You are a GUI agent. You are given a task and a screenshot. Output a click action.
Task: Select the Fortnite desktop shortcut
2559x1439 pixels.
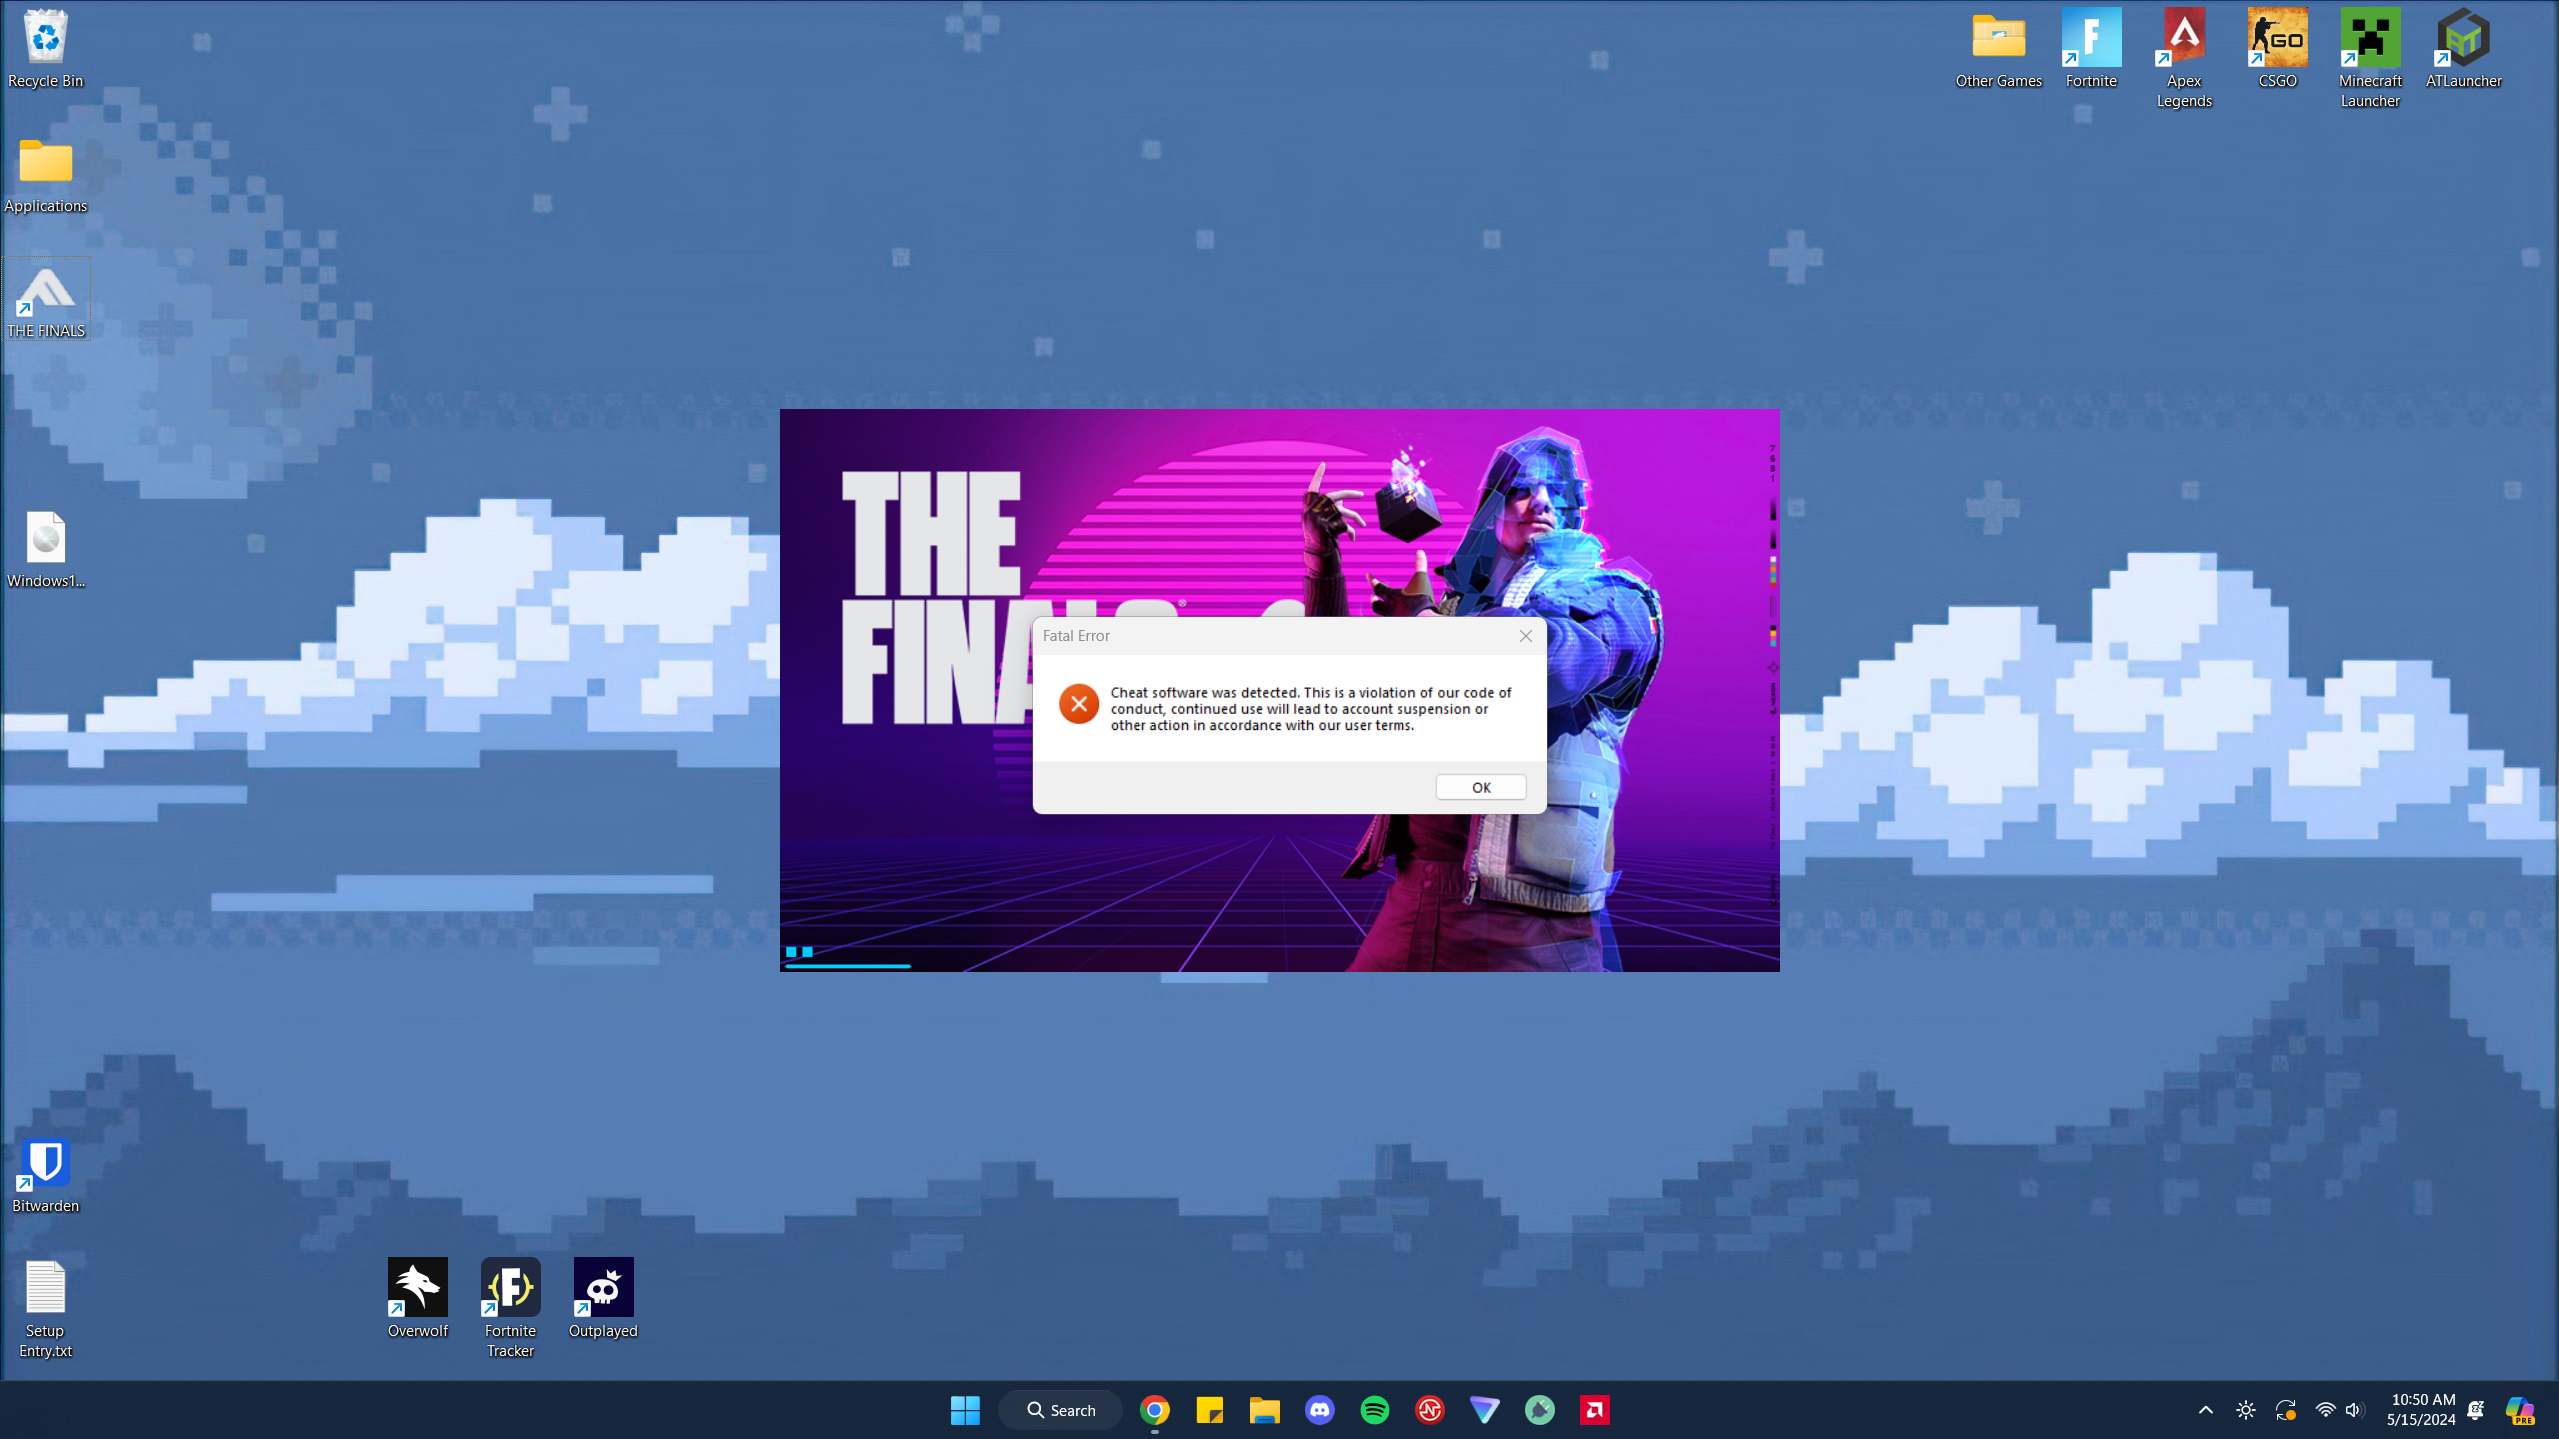click(2091, 49)
